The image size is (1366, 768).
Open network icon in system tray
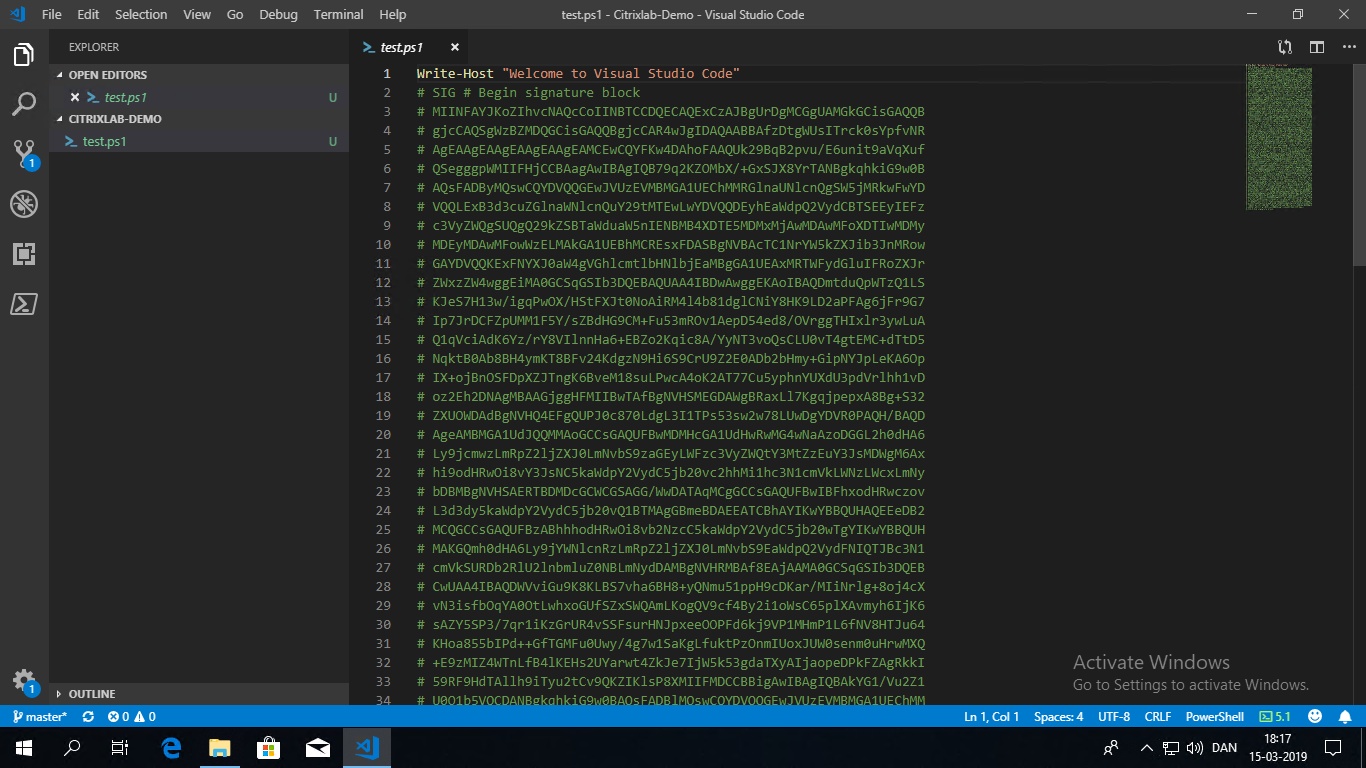1171,747
